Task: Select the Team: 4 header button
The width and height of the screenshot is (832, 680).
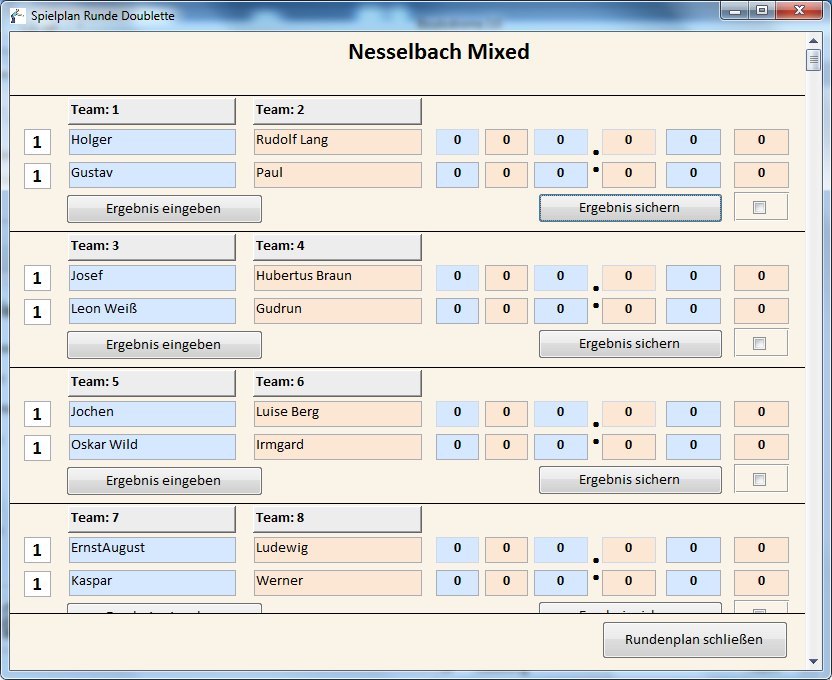Action: [337, 246]
